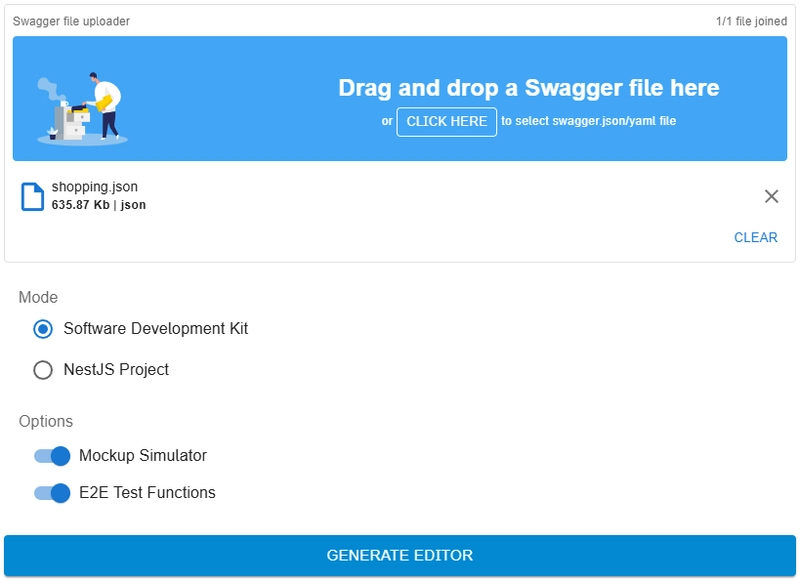This screenshot has width=800, height=581.
Task: Click the "Swagger file uploader" title text
Action: 71,21
